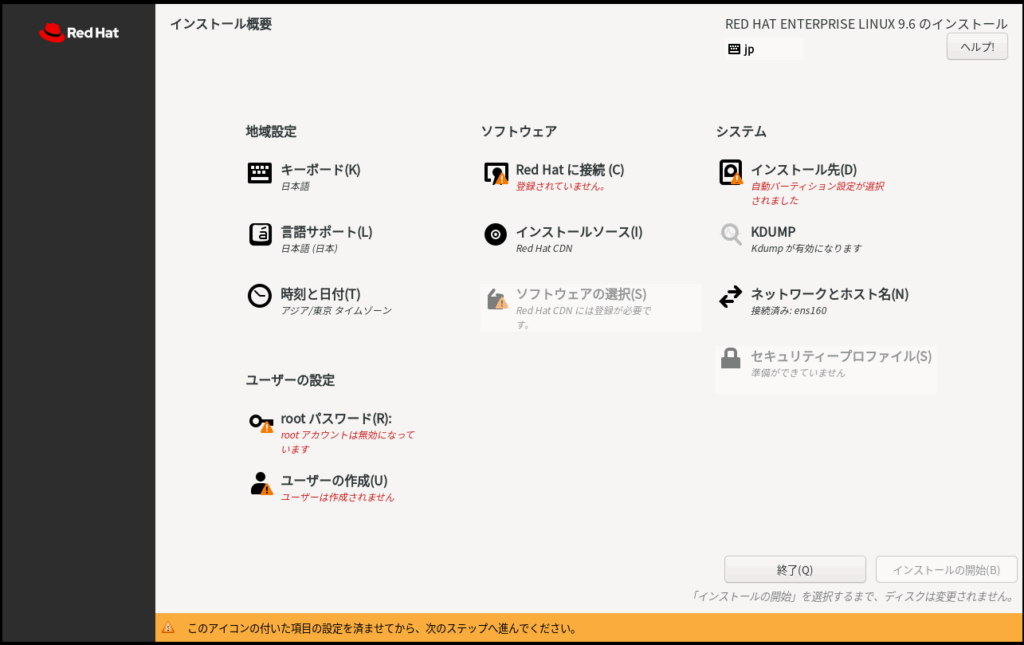Click the lock icon for セキュリティープロファイル

731,358
